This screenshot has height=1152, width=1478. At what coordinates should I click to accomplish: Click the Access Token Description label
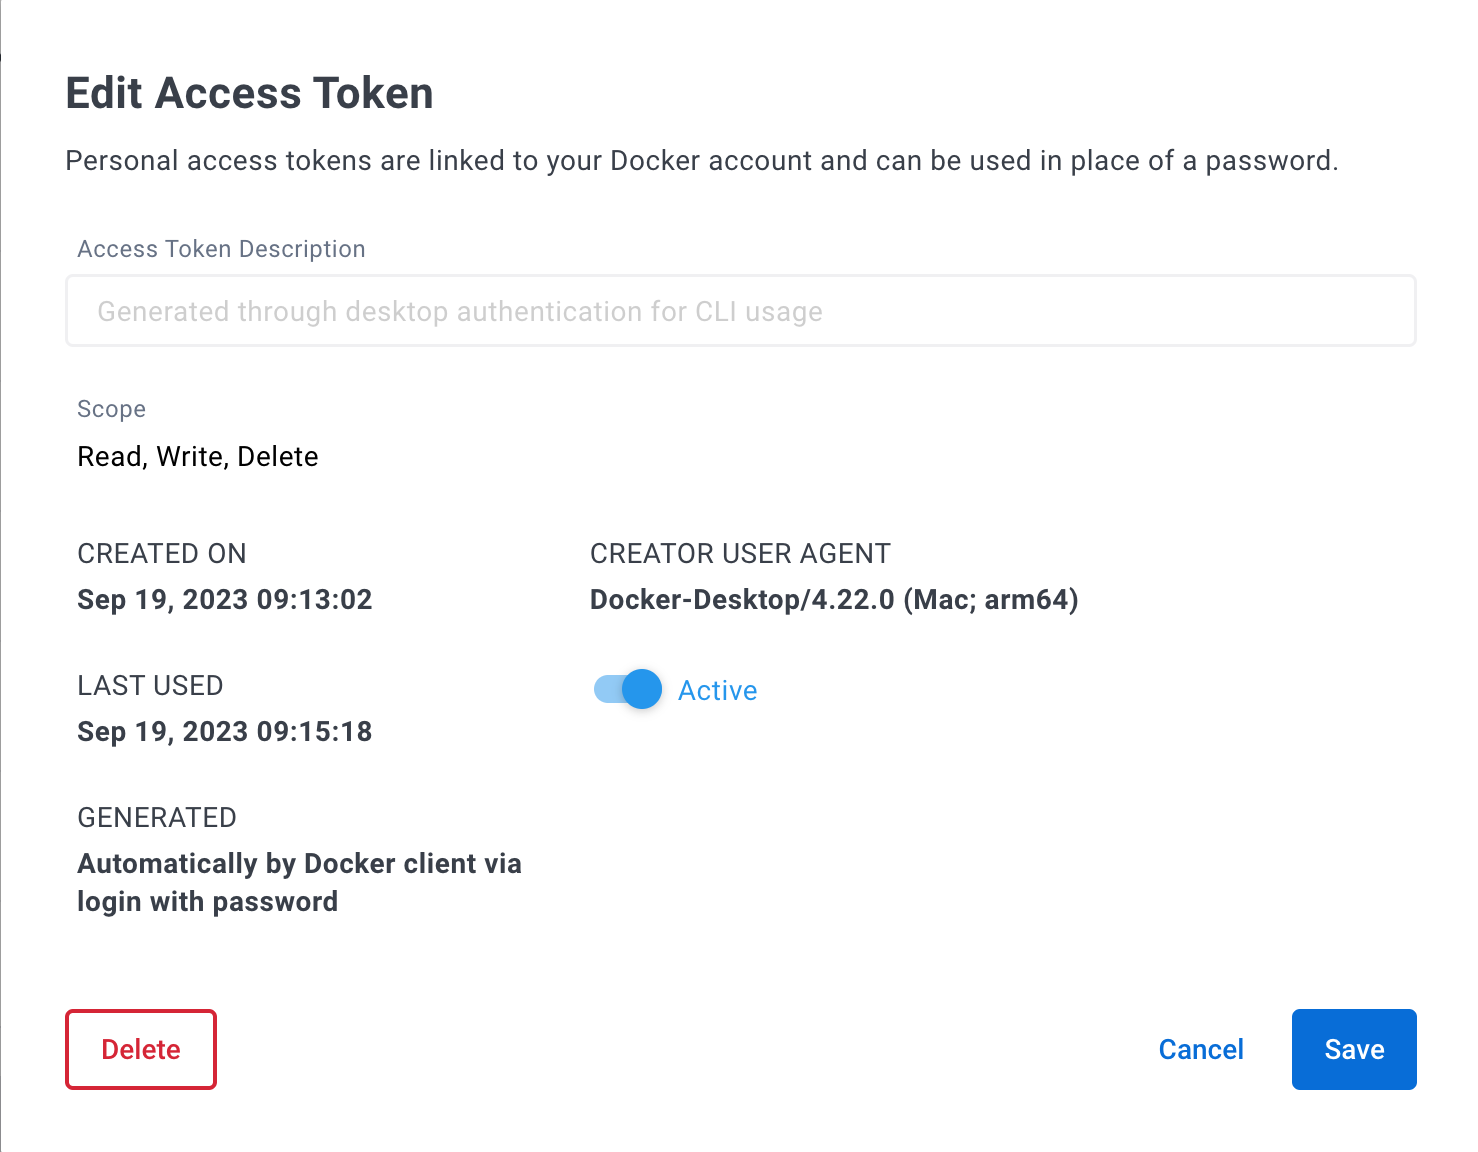tap(221, 248)
